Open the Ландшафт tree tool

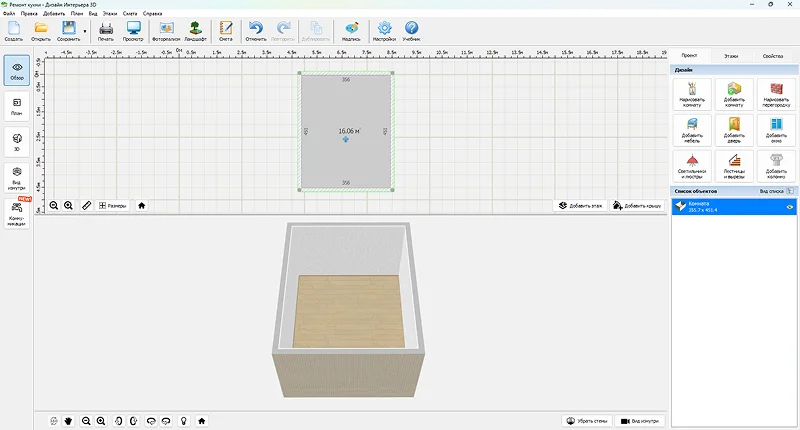(x=195, y=31)
